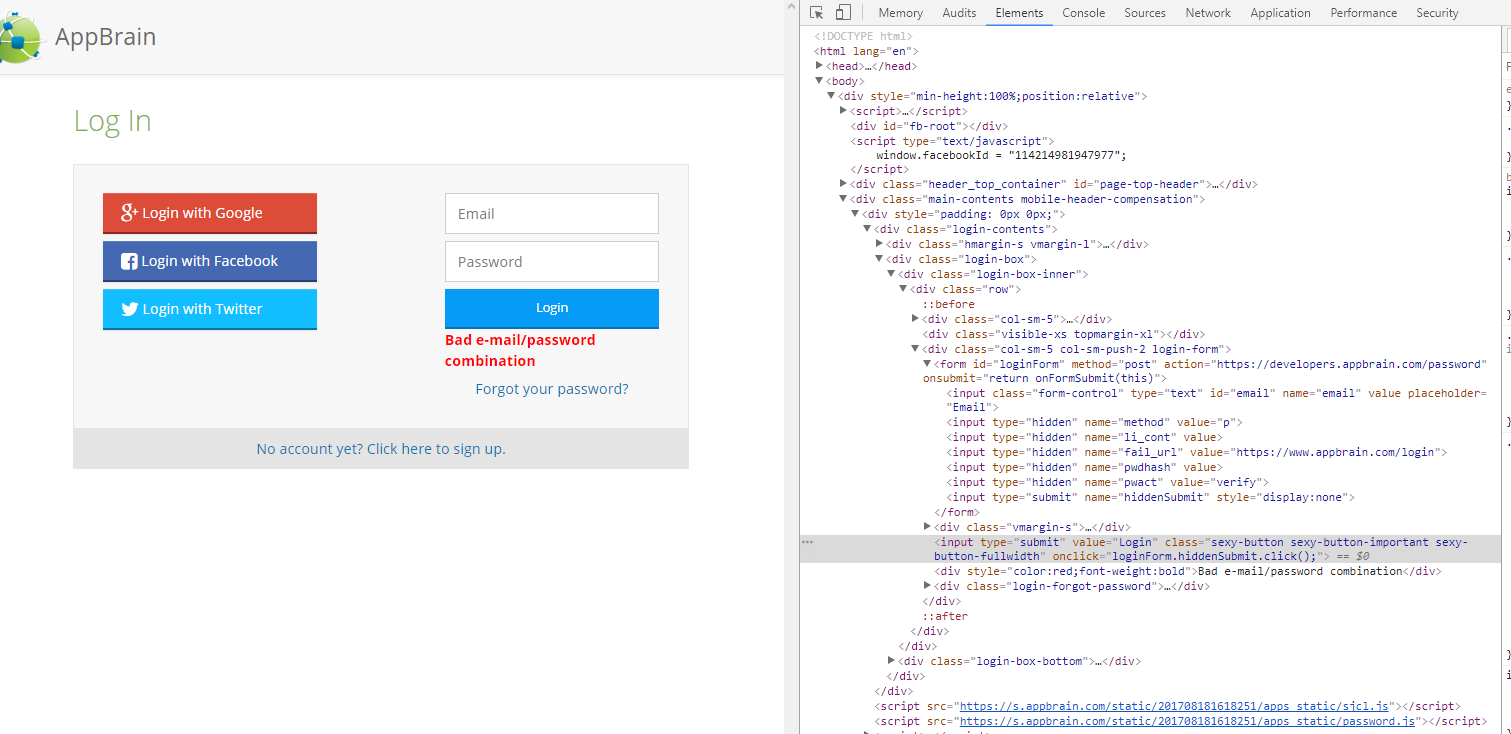1511x734 pixels.
Task: Click the red 'Bad e-mail/password combination' message
Action: pos(520,350)
